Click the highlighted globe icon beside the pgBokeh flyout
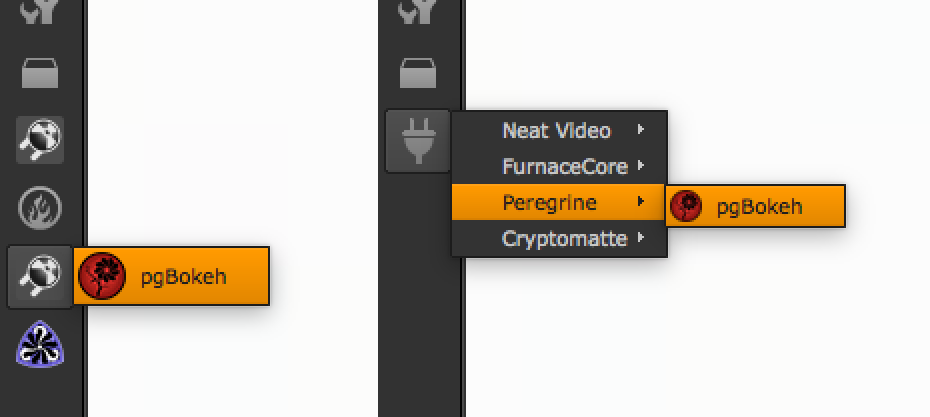 click(x=40, y=275)
